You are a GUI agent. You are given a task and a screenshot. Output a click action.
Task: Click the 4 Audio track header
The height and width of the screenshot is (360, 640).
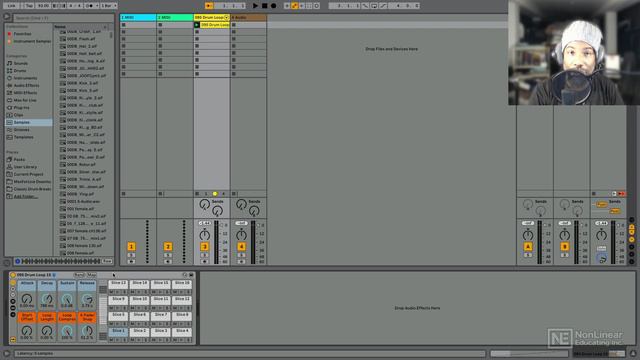(248, 18)
